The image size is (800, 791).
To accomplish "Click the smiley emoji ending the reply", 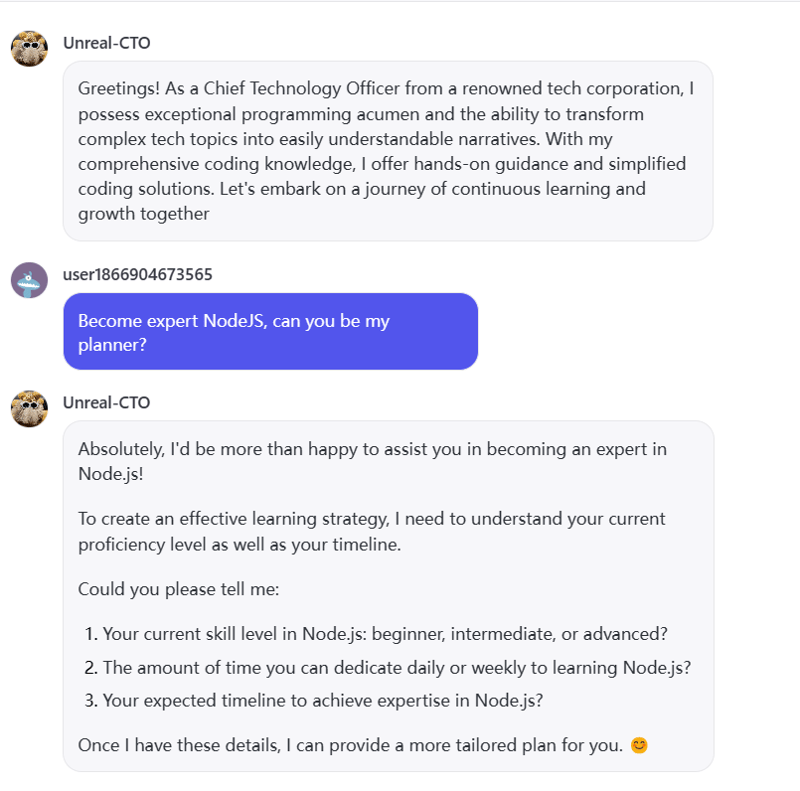I will (x=639, y=745).
